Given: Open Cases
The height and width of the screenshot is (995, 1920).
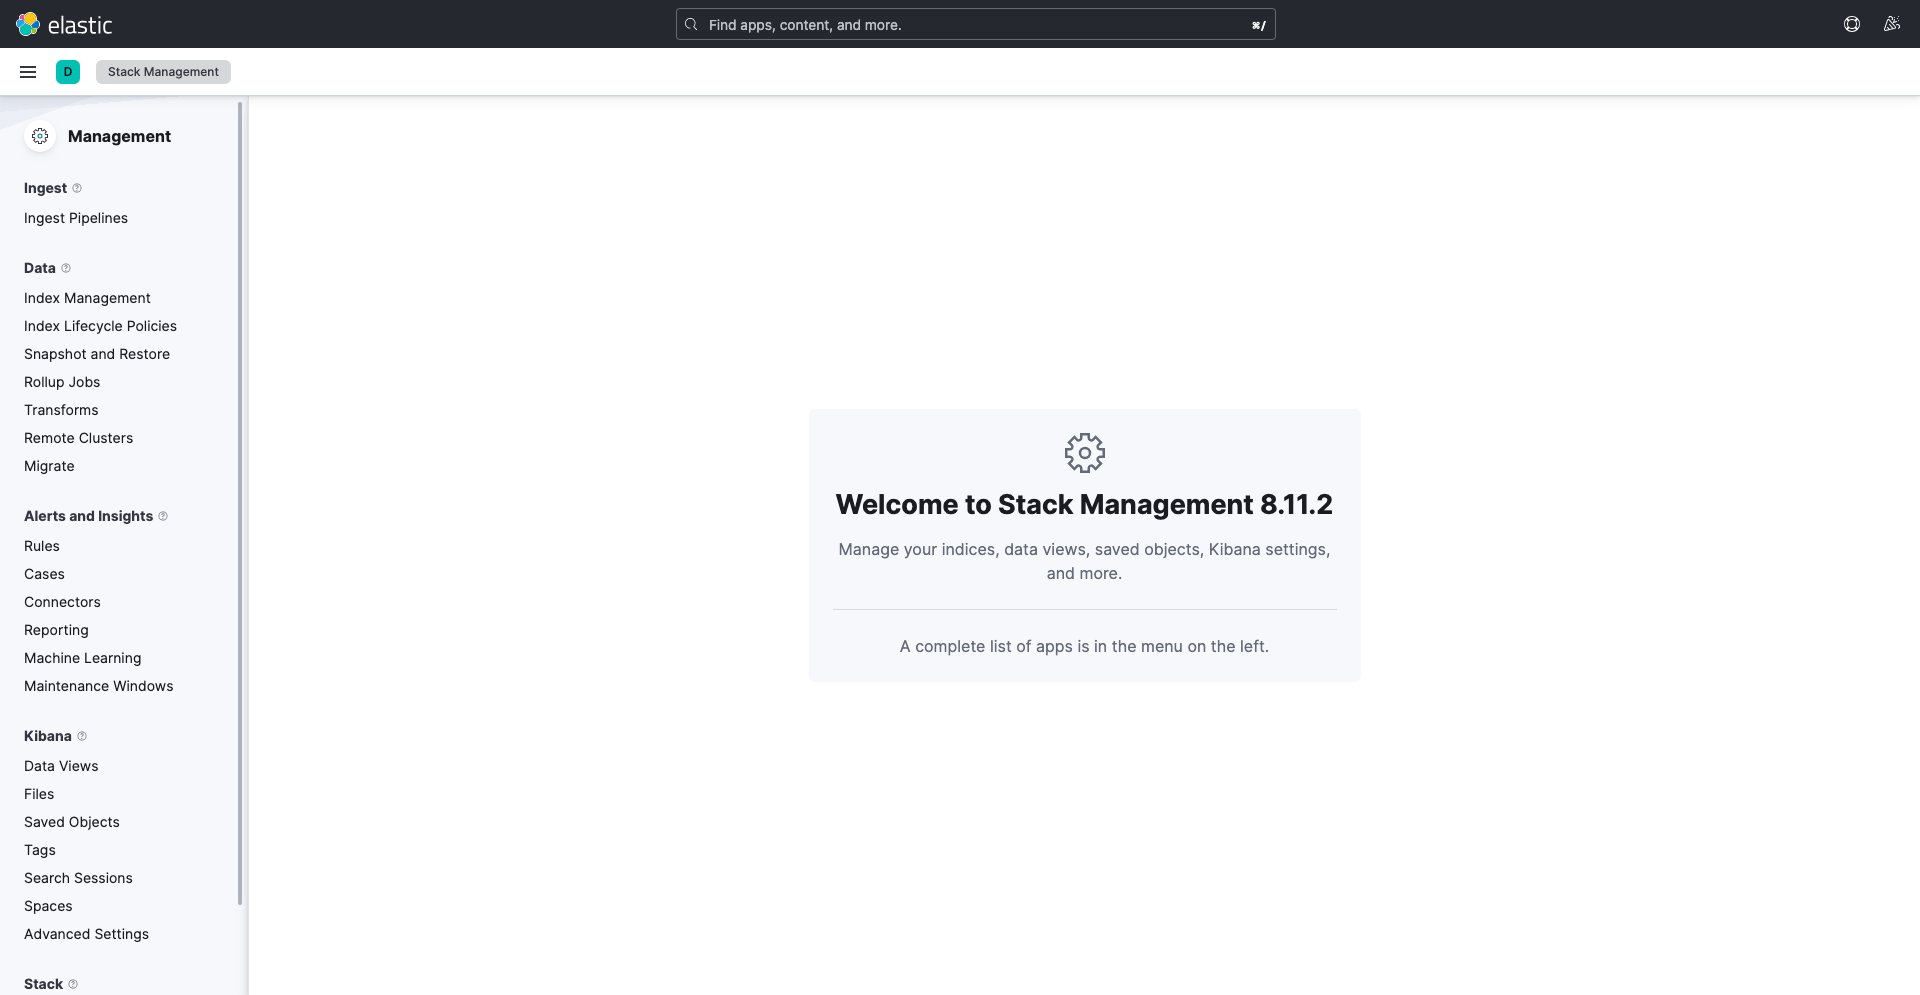Looking at the screenshot, I should 44,574.
